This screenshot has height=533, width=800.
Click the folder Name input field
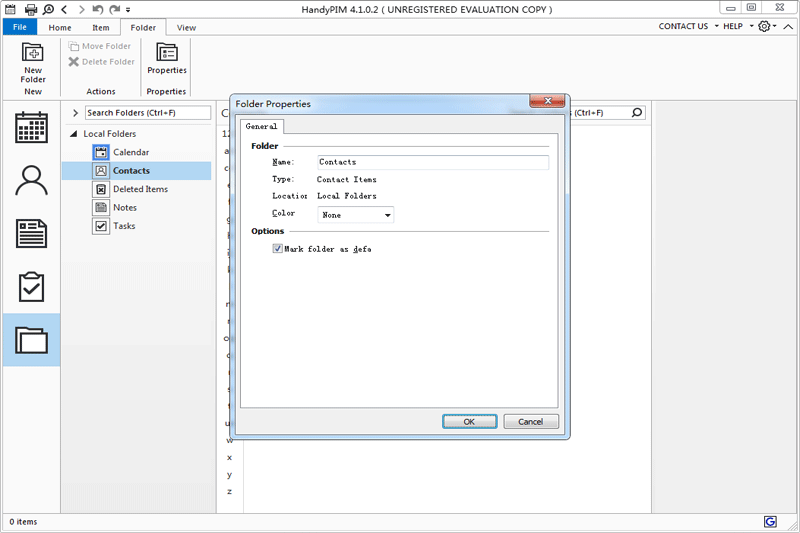point(433,162)
